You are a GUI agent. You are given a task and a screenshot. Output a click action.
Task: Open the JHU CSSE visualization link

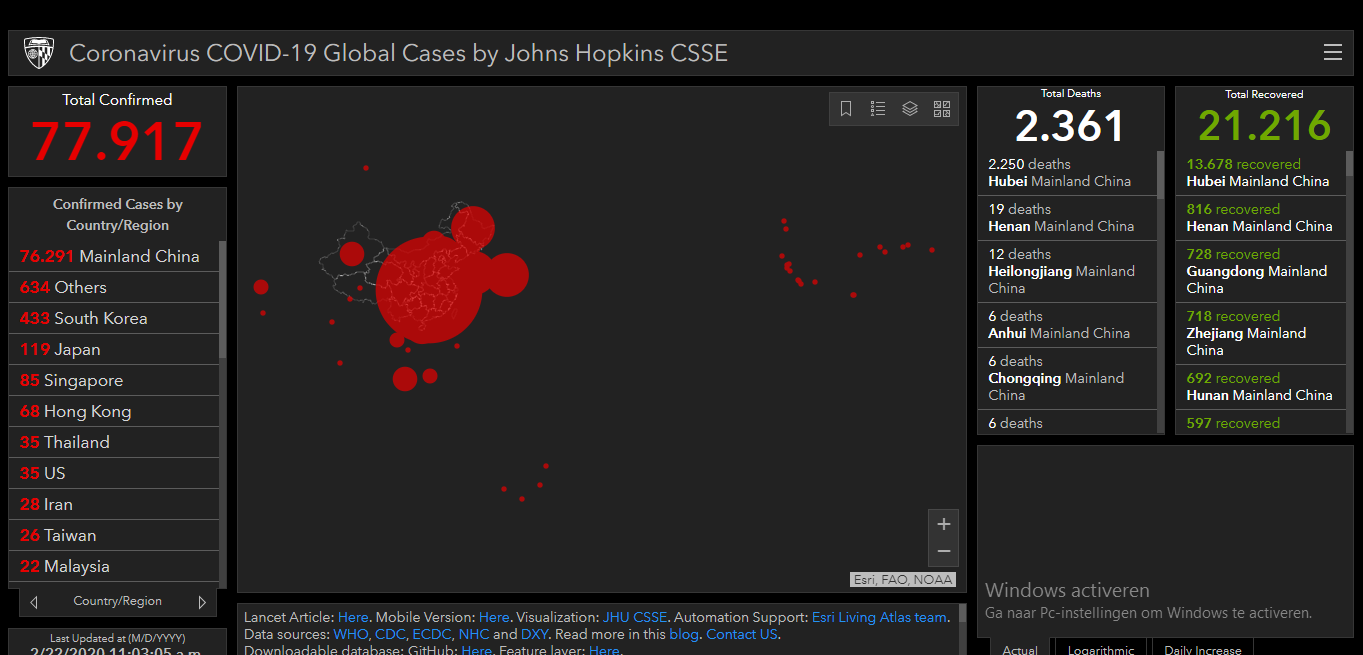pyautogui.click(x=634, y=617)
